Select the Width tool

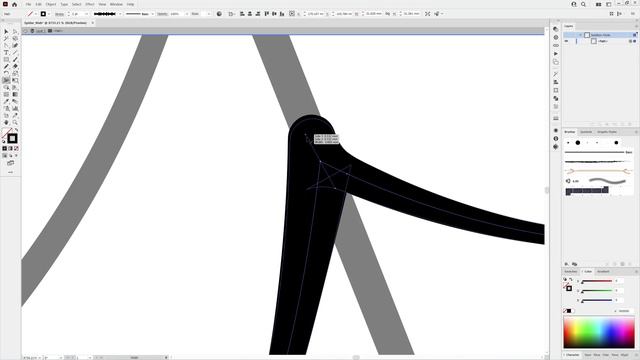point(6,80)
